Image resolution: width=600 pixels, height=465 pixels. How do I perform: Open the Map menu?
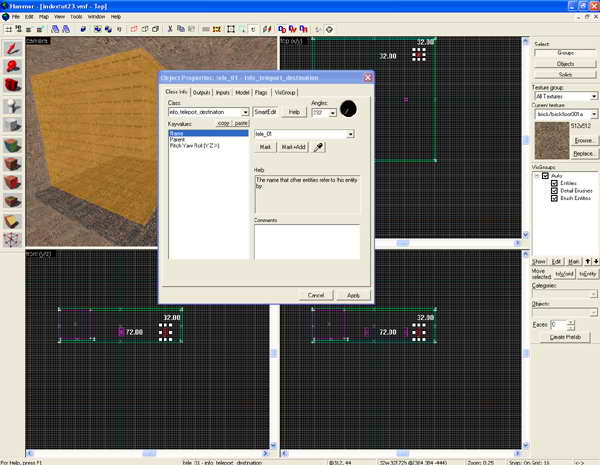click(x=43, y=17)
